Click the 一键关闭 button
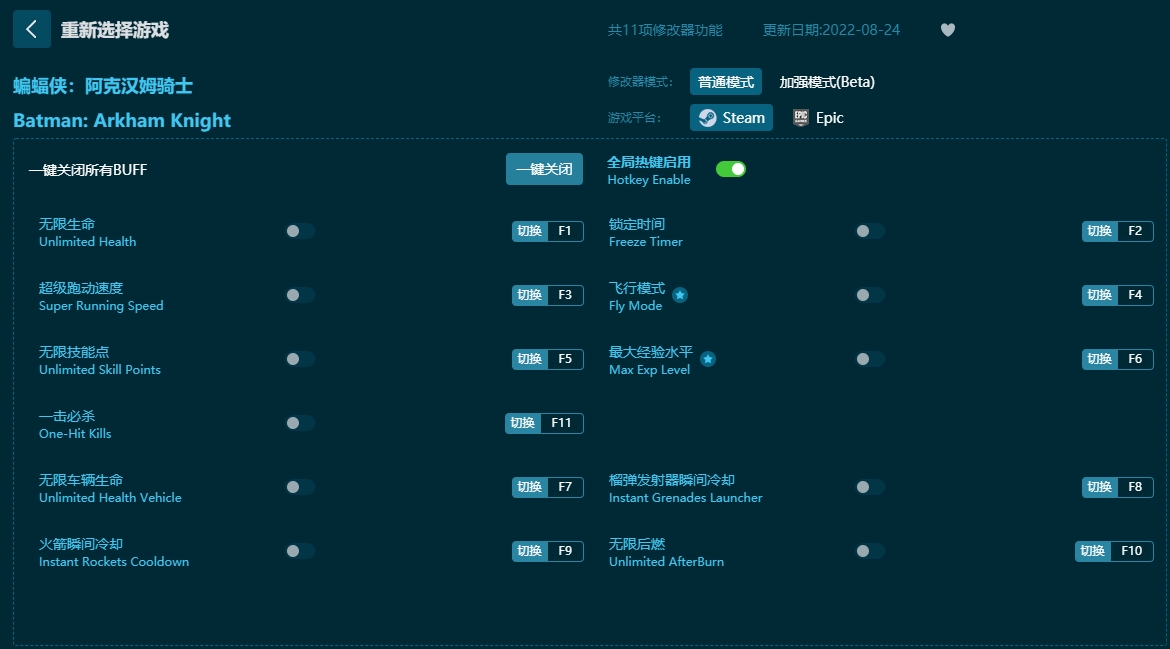 [x=544, y=169]
